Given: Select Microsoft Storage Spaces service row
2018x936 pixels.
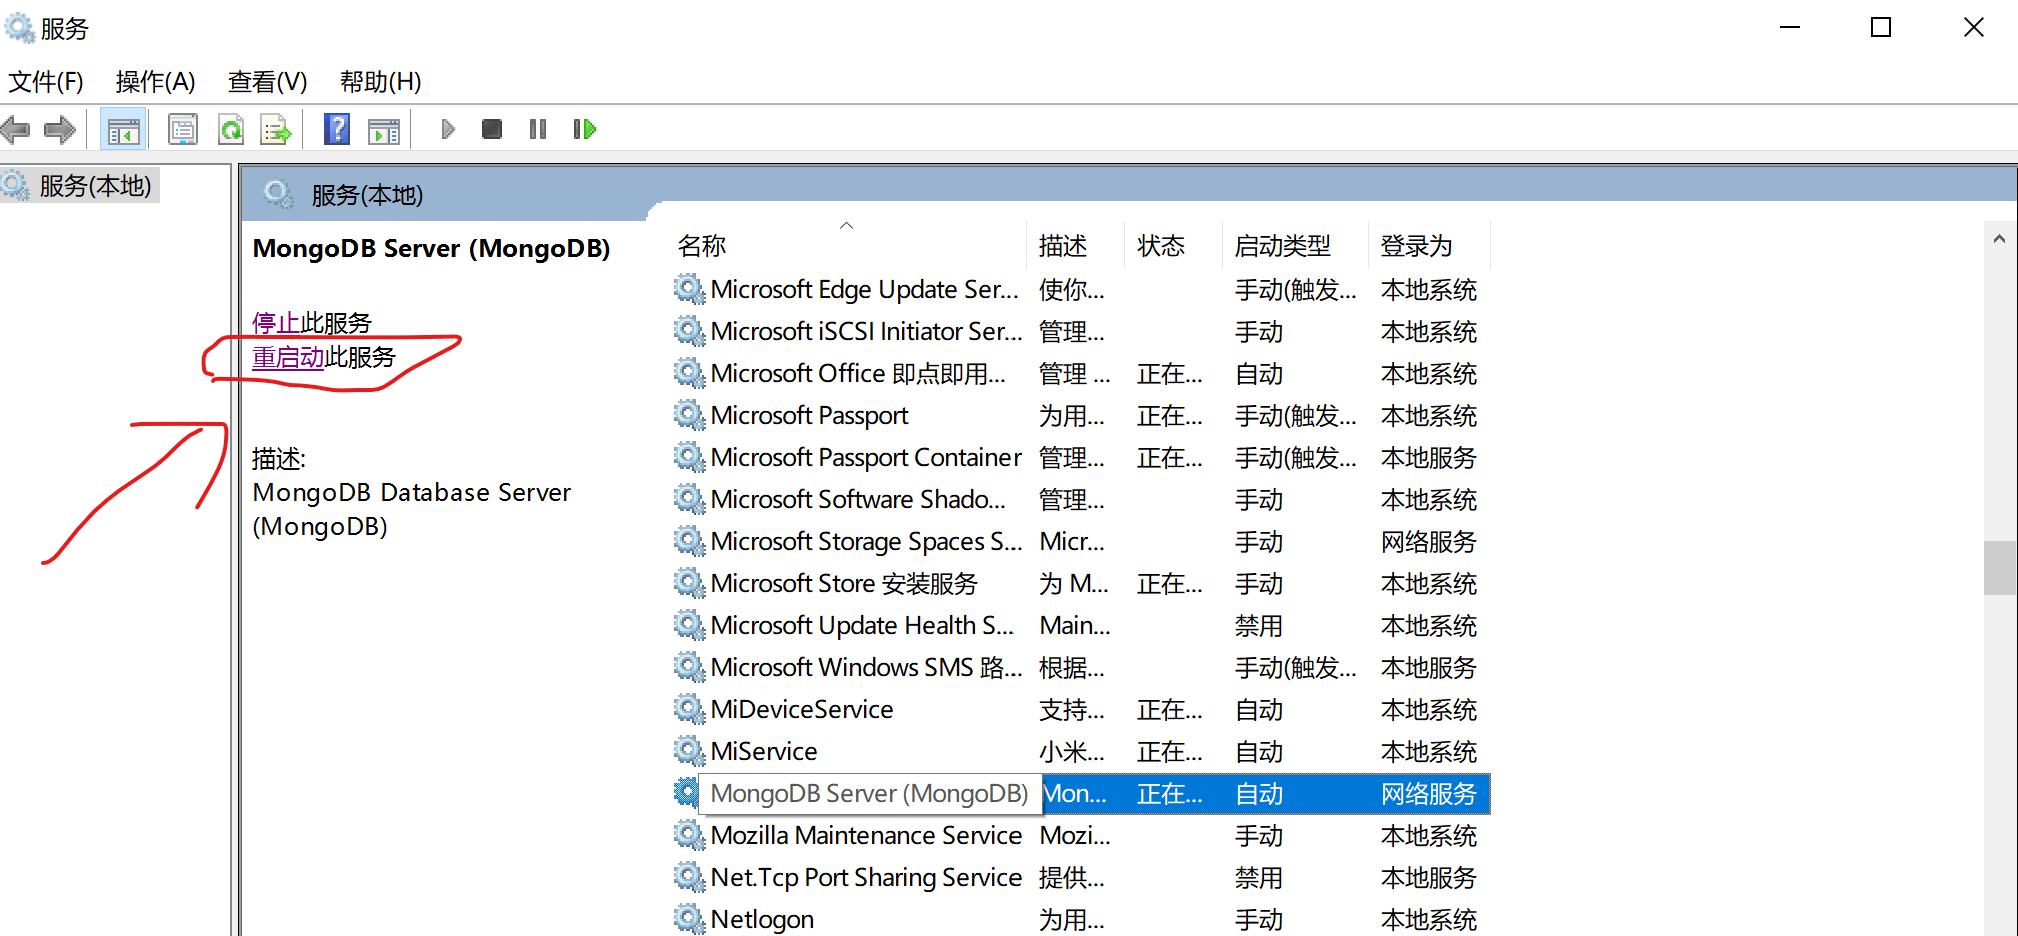Looking at the screenshot, I should tap(1081, 542).
